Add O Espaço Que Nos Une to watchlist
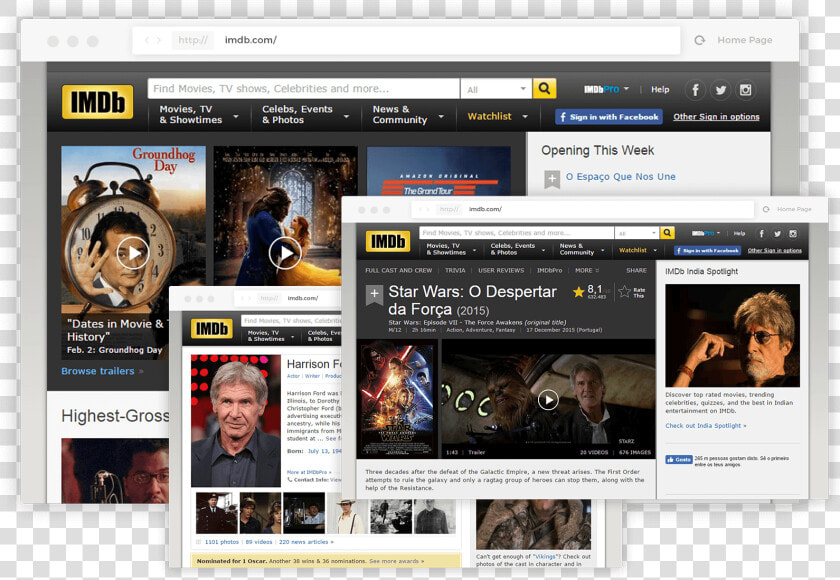 pos(552,179)
